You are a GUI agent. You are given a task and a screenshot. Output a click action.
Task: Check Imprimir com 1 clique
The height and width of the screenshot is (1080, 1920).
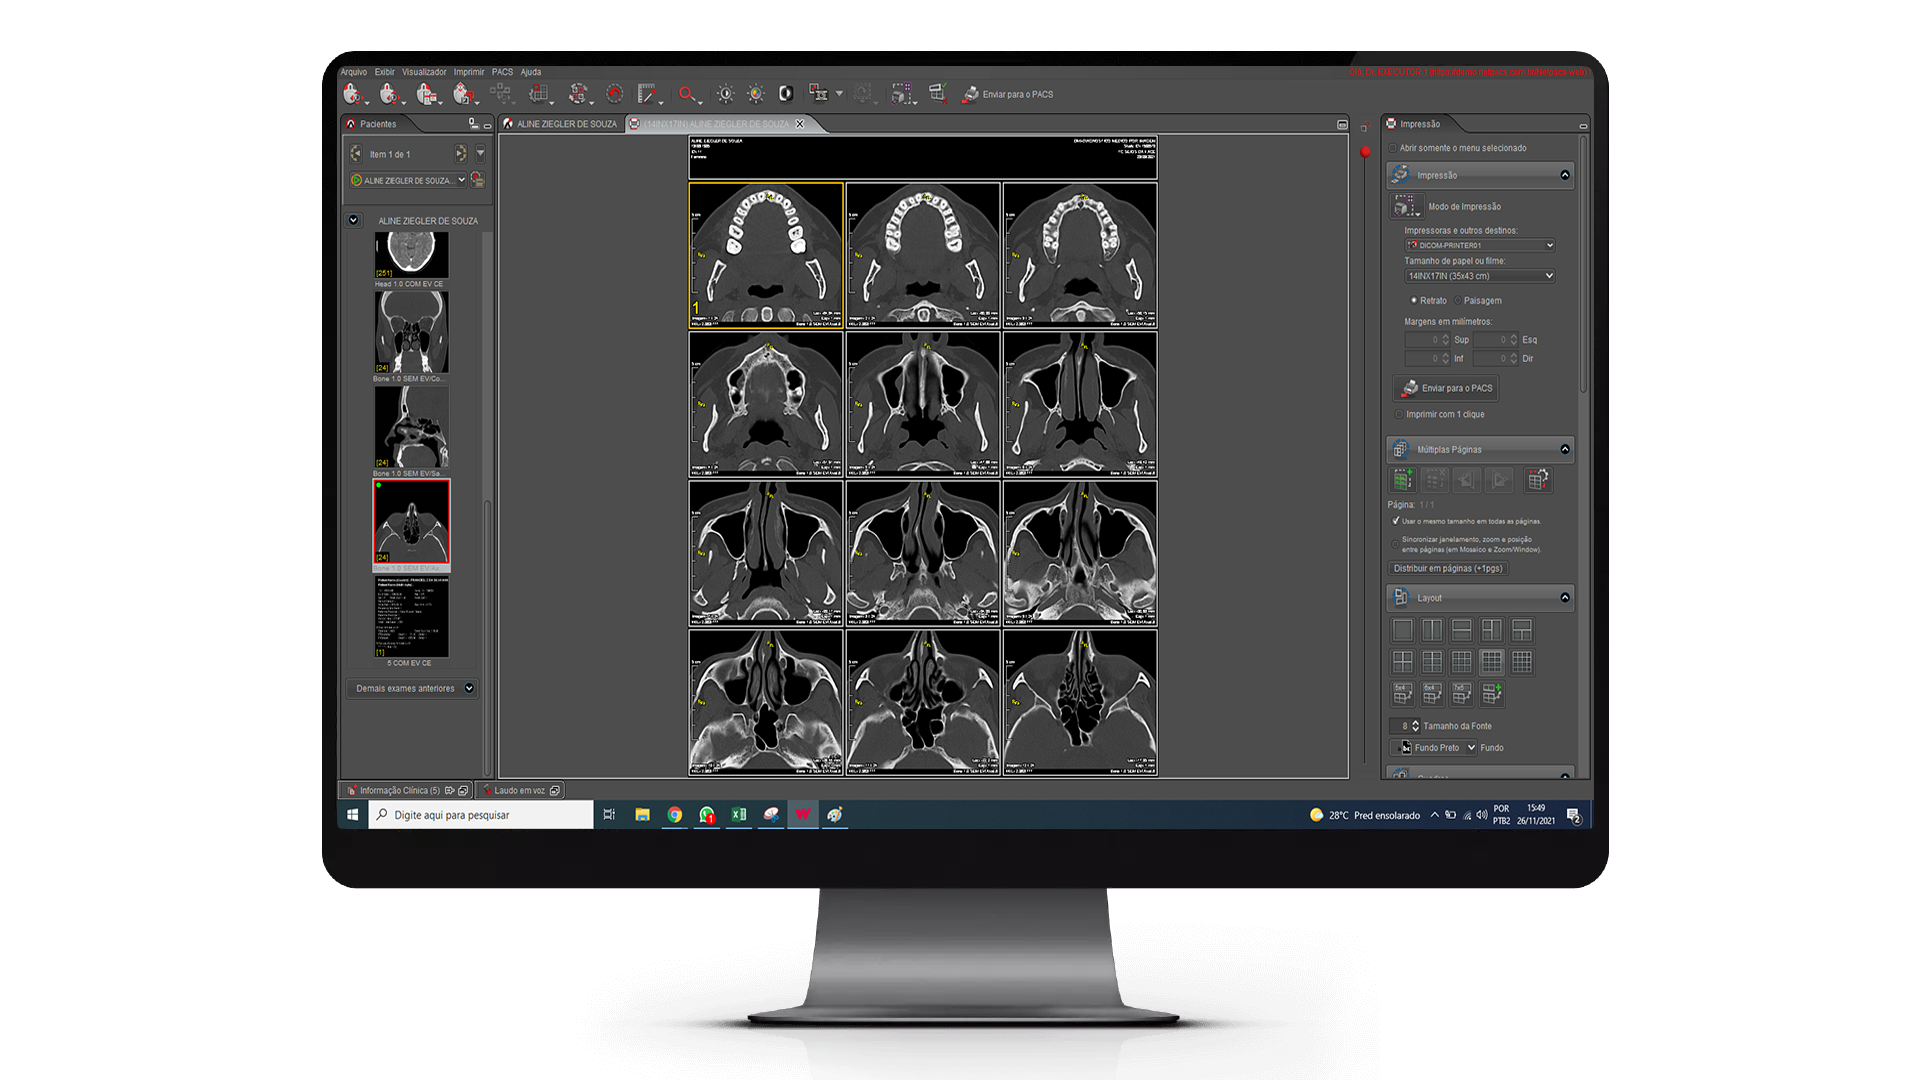pyautogui.click(x=1399, y=414)
